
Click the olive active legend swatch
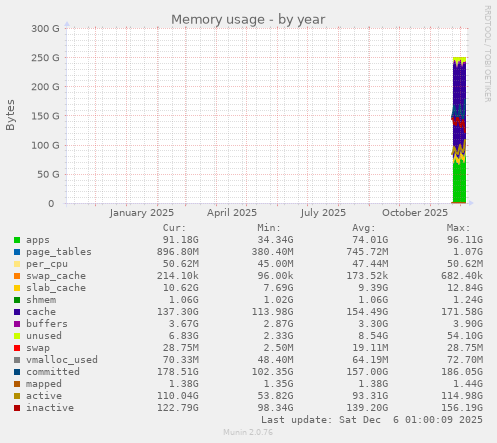[17, 396]
